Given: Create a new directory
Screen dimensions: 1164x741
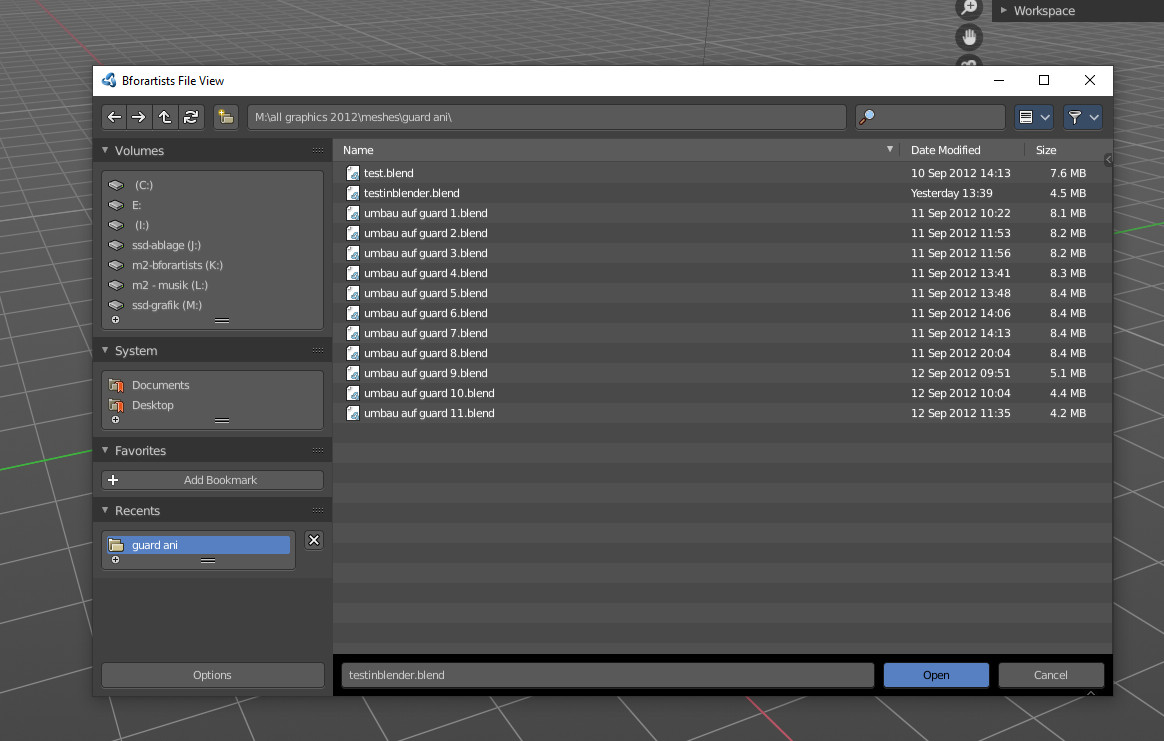Looking at the screenshot, I should pos(226,117).
